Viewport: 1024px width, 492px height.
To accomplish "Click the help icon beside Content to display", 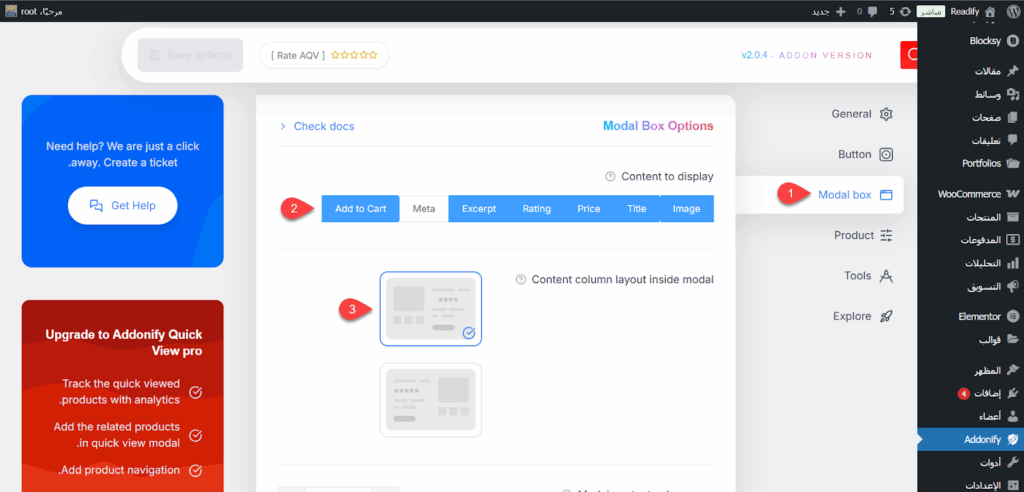I will point(610,176).
